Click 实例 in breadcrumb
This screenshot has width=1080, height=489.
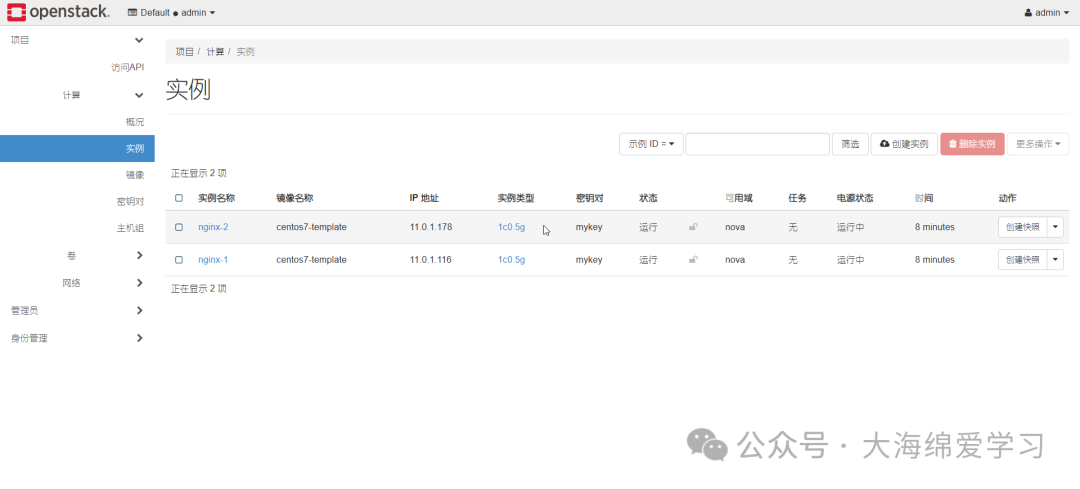click(246, 52)
